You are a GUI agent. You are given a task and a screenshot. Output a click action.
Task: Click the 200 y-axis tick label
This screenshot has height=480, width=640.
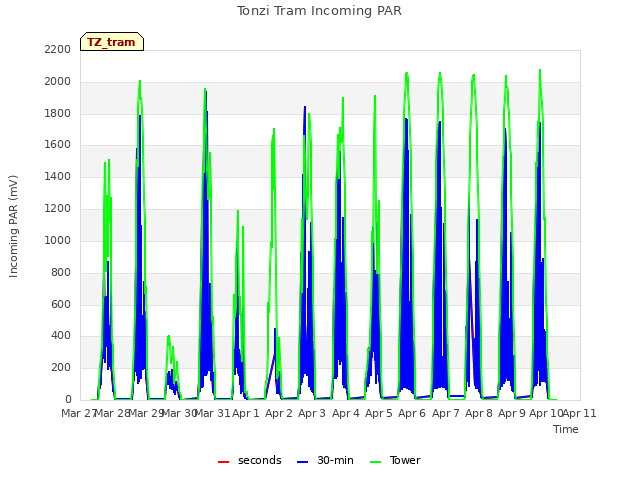[61, 367]
